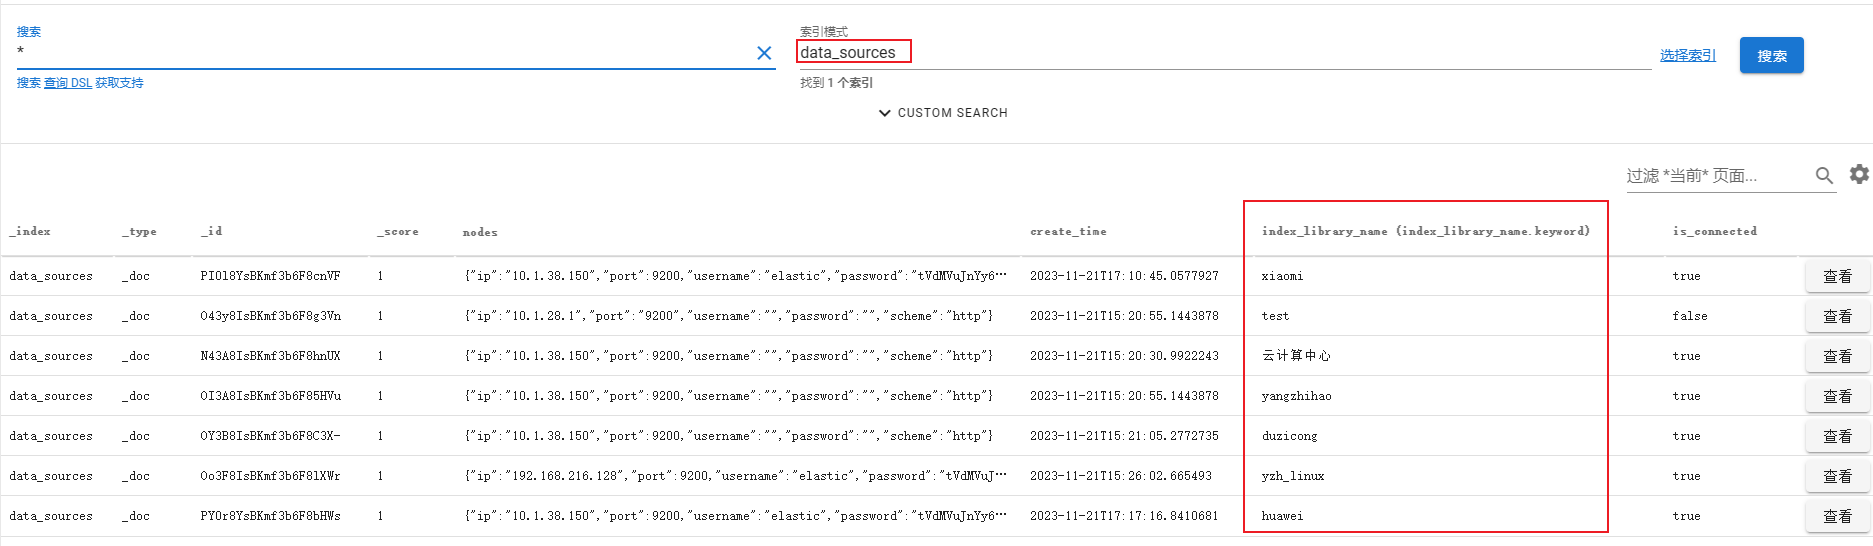1873x546 pixels.
Task: Sort by the _score column header
Action: (x=397, y=231)
